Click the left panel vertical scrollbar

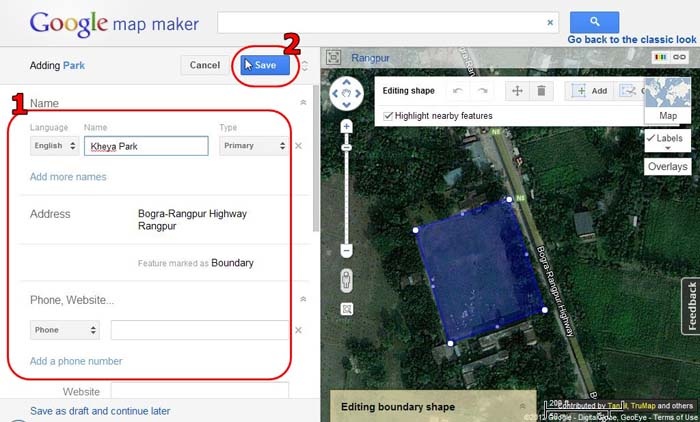pyautogui.click(x=316, y=158)
